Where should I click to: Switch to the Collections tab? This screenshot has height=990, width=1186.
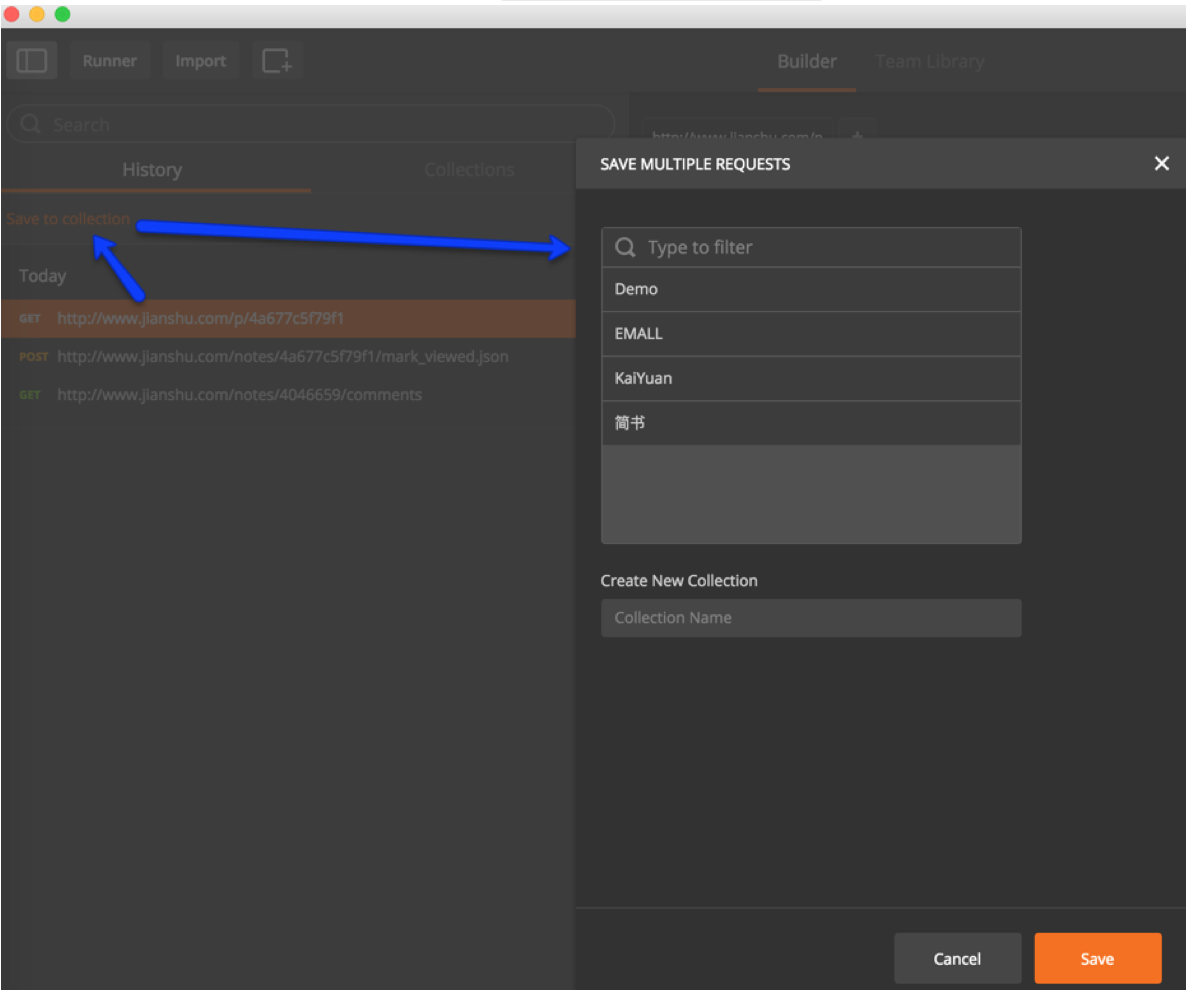click(x=469, y=170)
